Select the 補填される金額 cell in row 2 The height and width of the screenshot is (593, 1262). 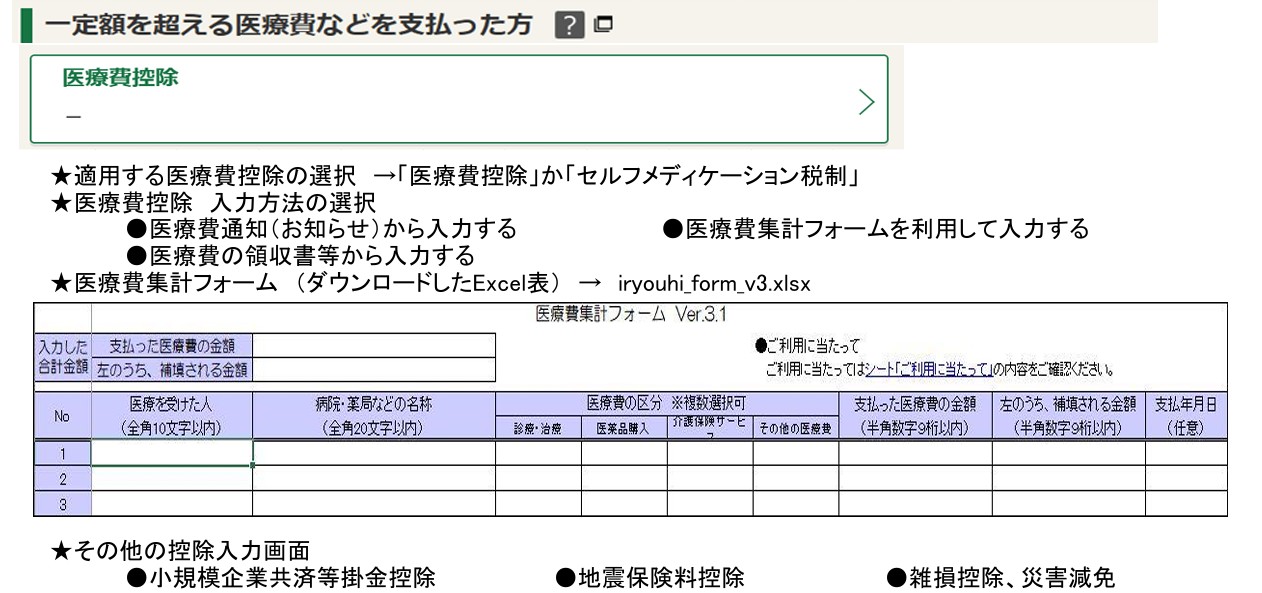tap(1068, 478)
